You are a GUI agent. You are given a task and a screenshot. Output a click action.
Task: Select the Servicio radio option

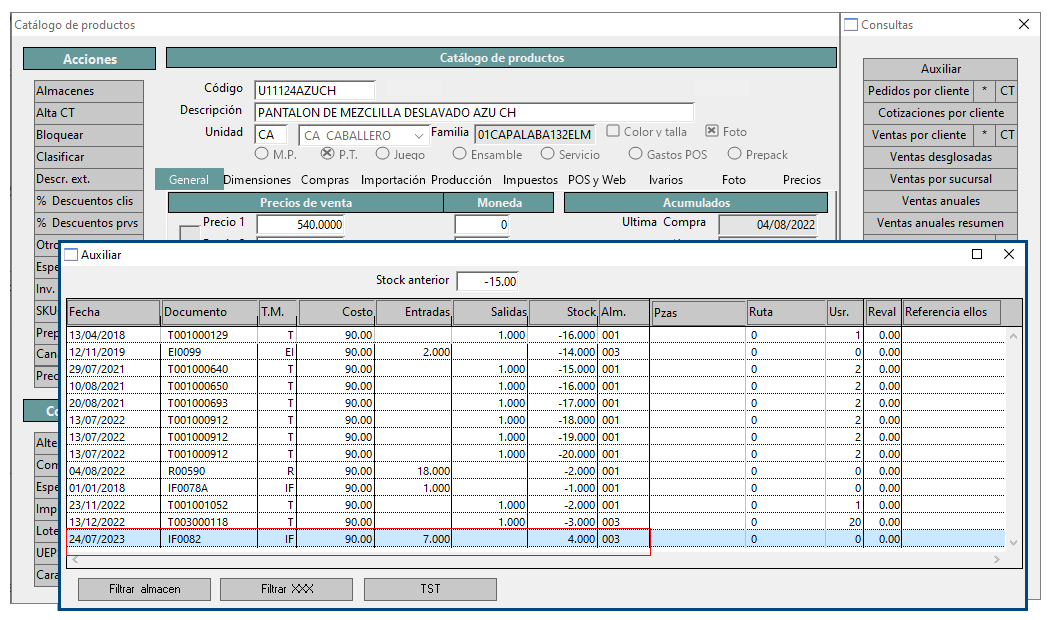(548, 154)
